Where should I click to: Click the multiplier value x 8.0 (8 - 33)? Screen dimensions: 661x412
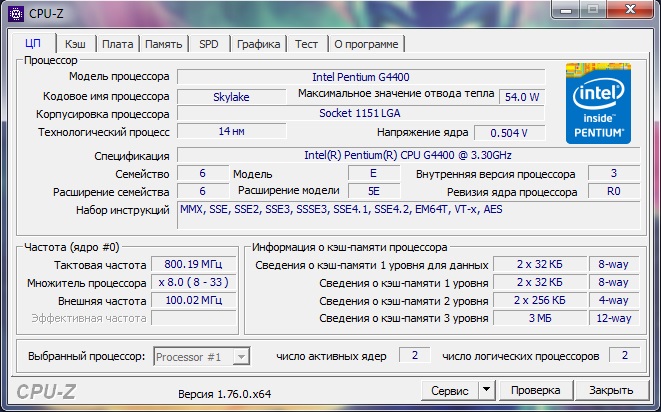(193, 282)
